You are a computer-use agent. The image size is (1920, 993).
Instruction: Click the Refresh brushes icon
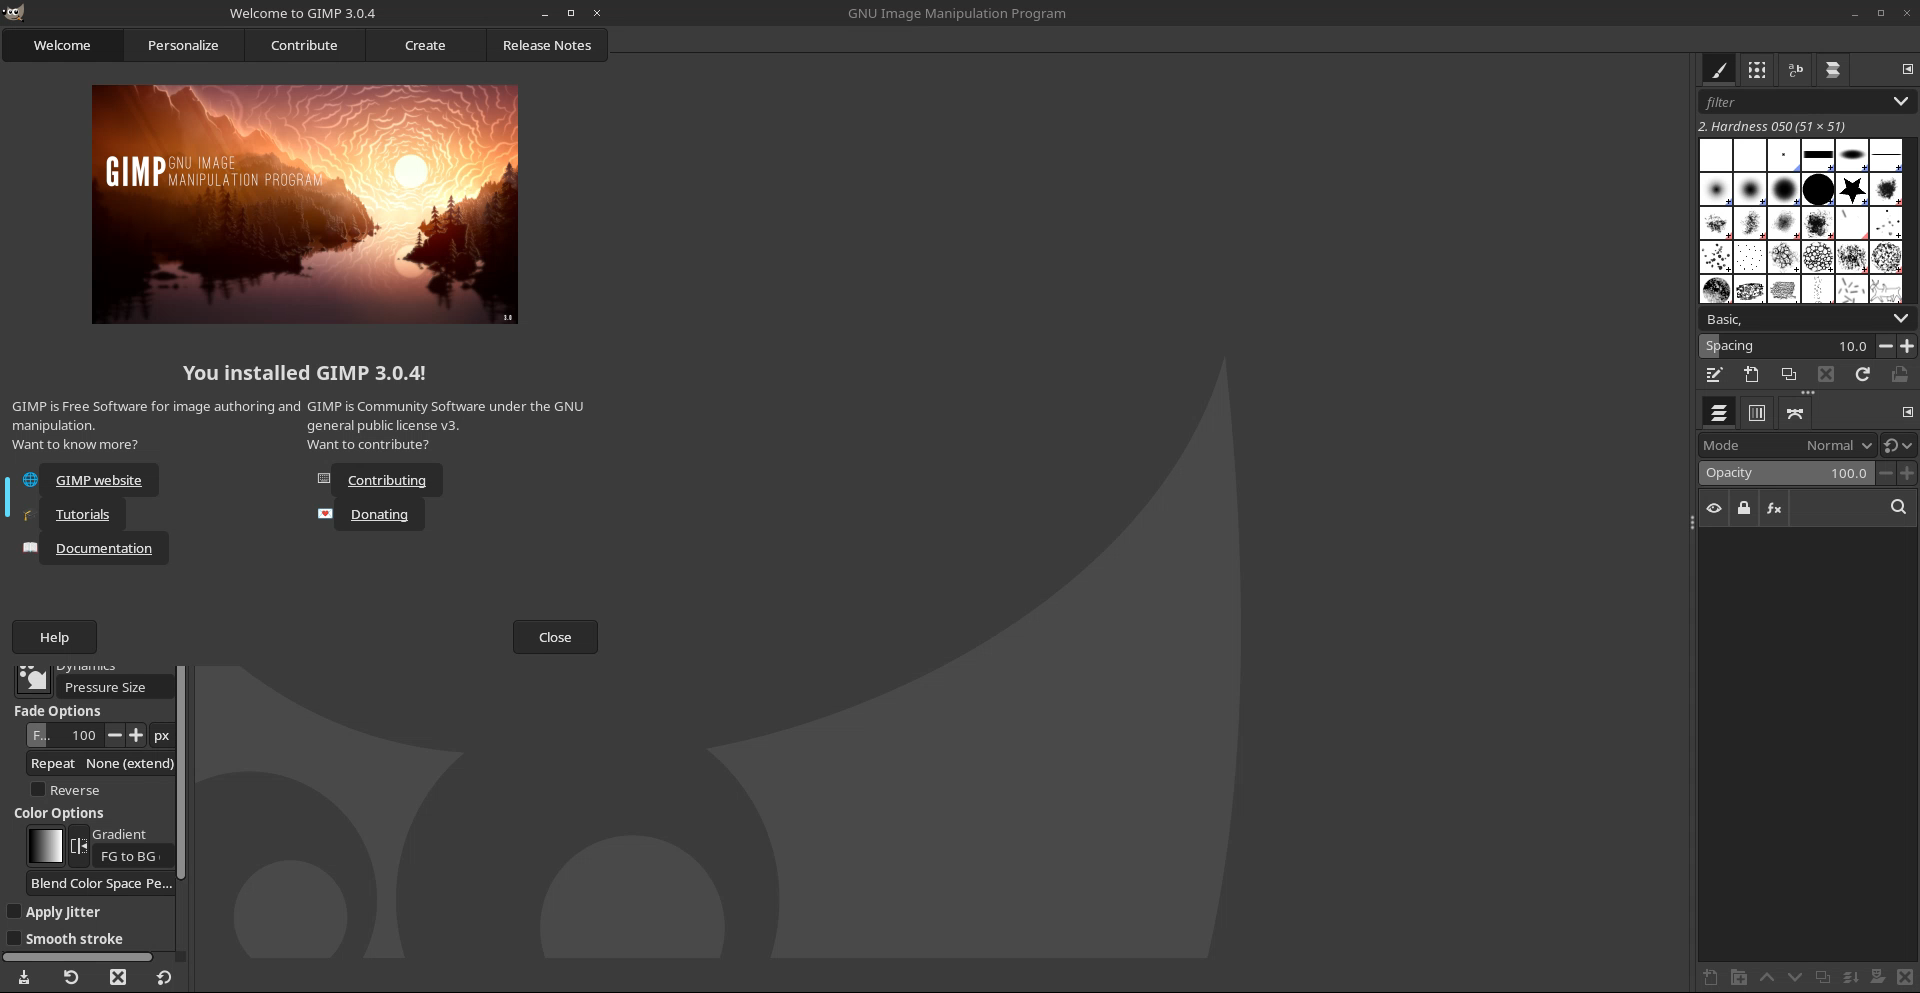tap(1862, 375)
